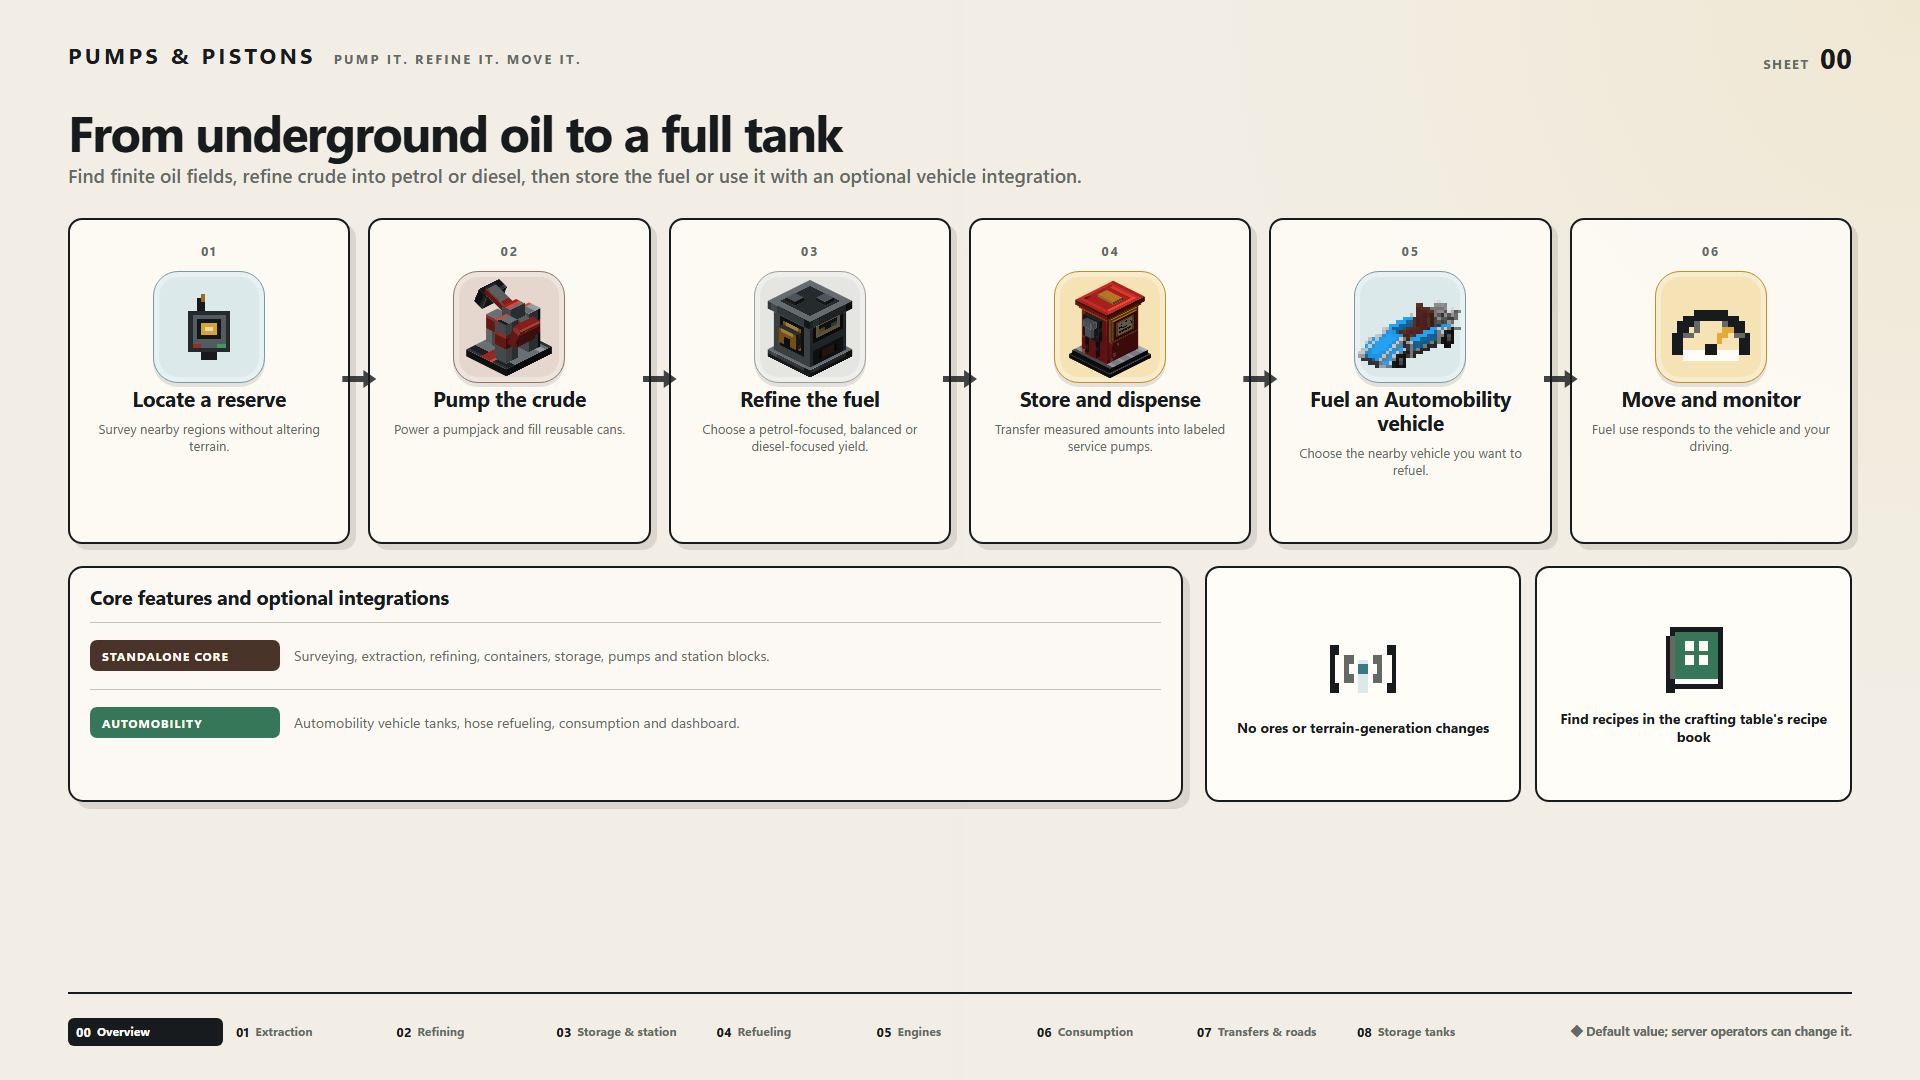
Task: Click the Transfer measured amounts description text
Action: pos(1110,438)
